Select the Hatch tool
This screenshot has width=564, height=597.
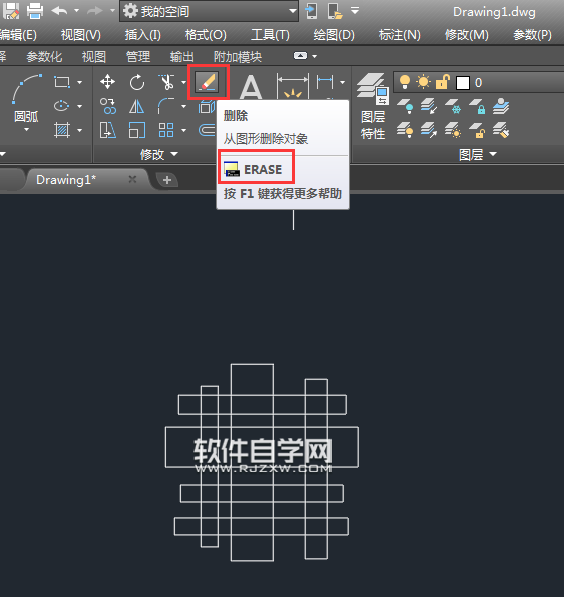(62, 130)
